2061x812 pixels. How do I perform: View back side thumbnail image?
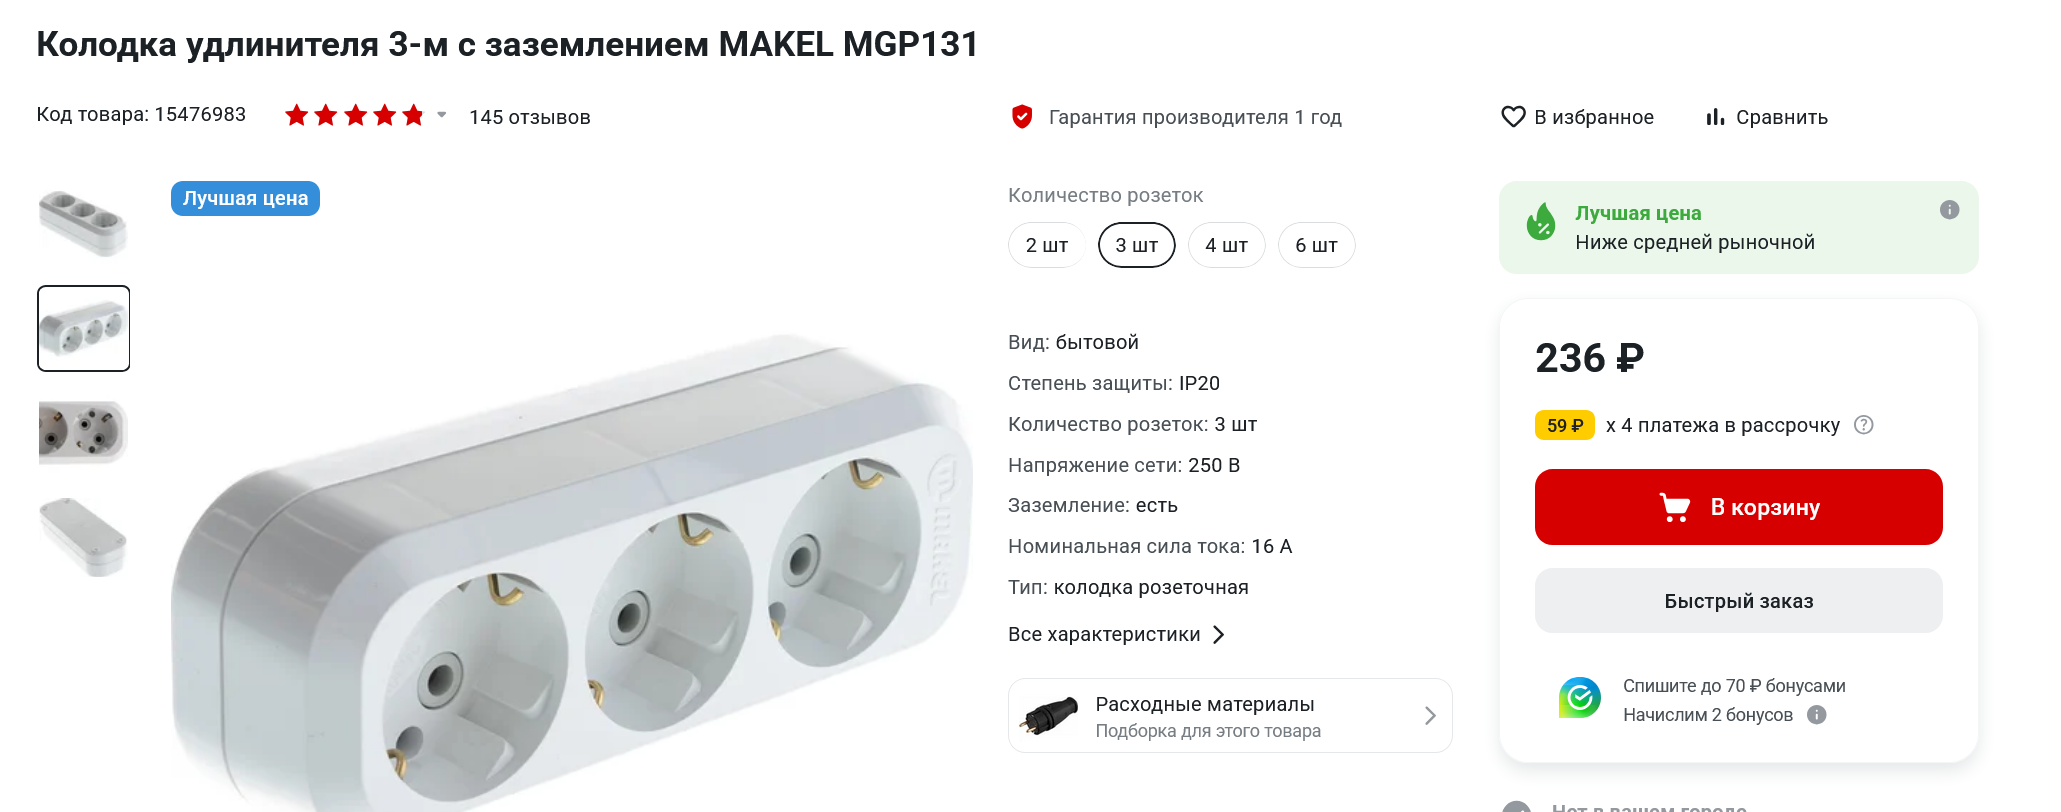pyautogui.click(x=83, y=537)
